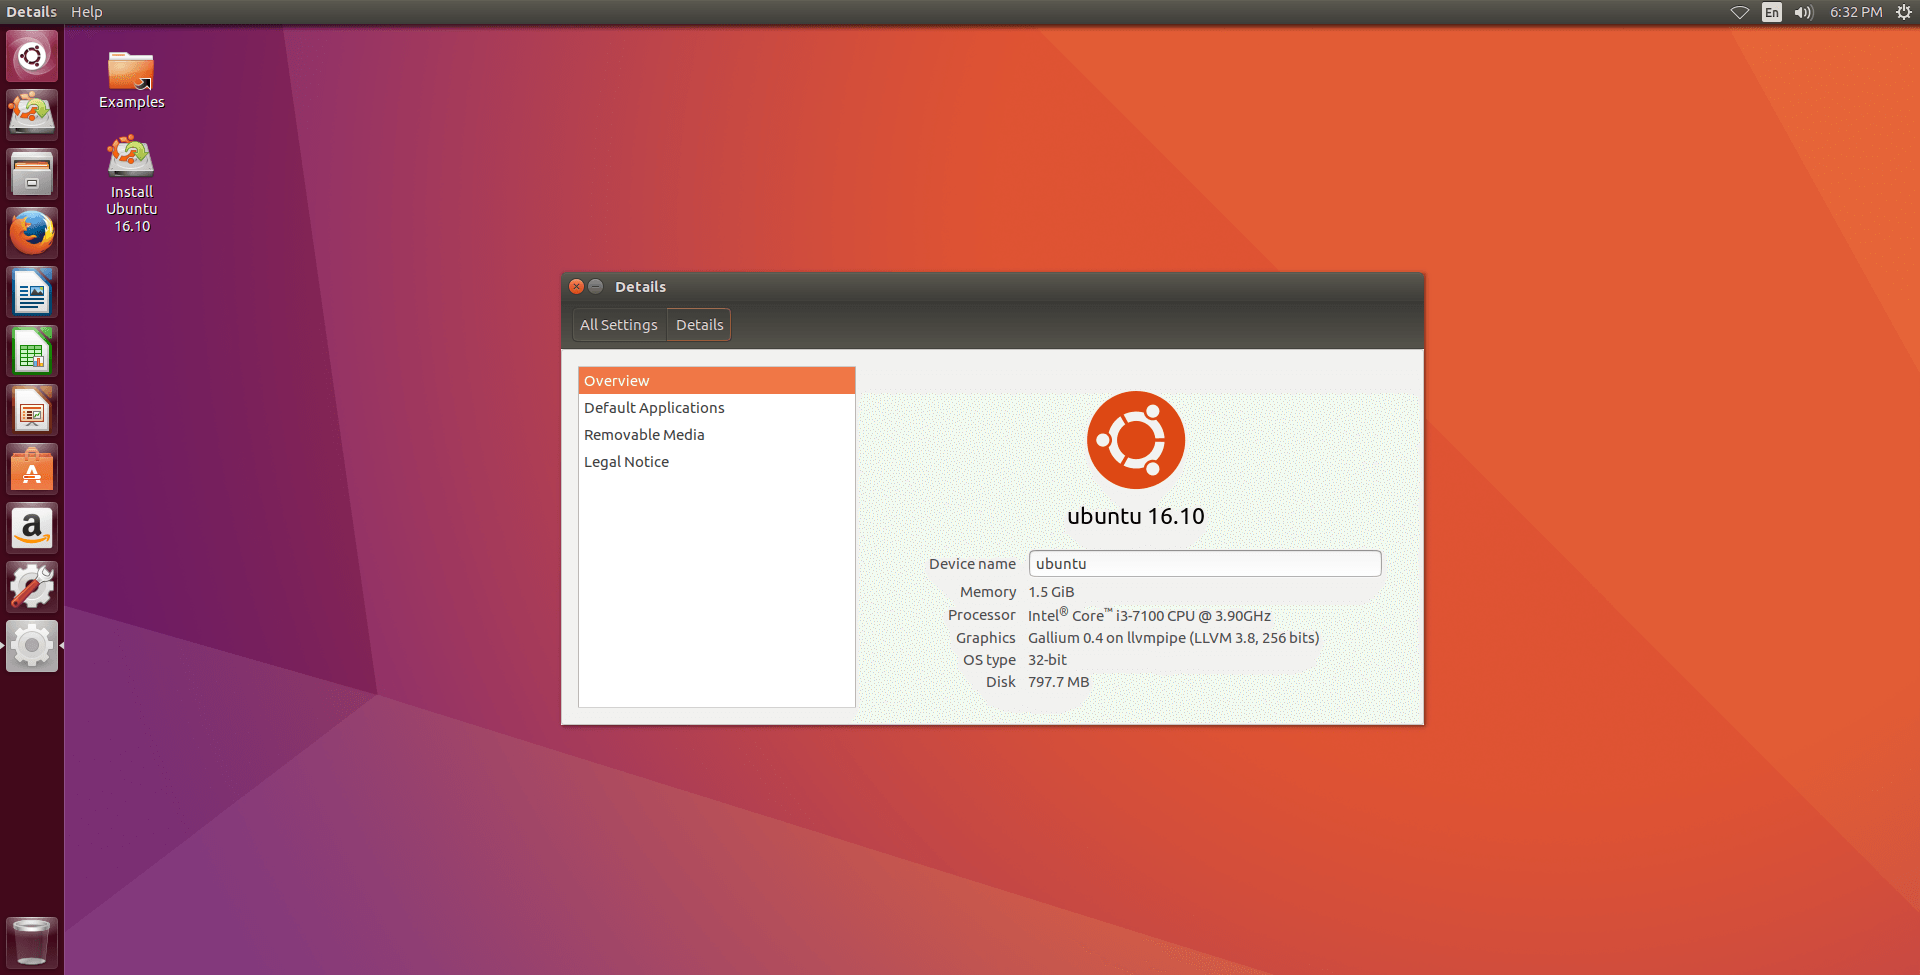Open the Files manager in dock
This screenshot has width=1920, height=975.
pos(32,174)
